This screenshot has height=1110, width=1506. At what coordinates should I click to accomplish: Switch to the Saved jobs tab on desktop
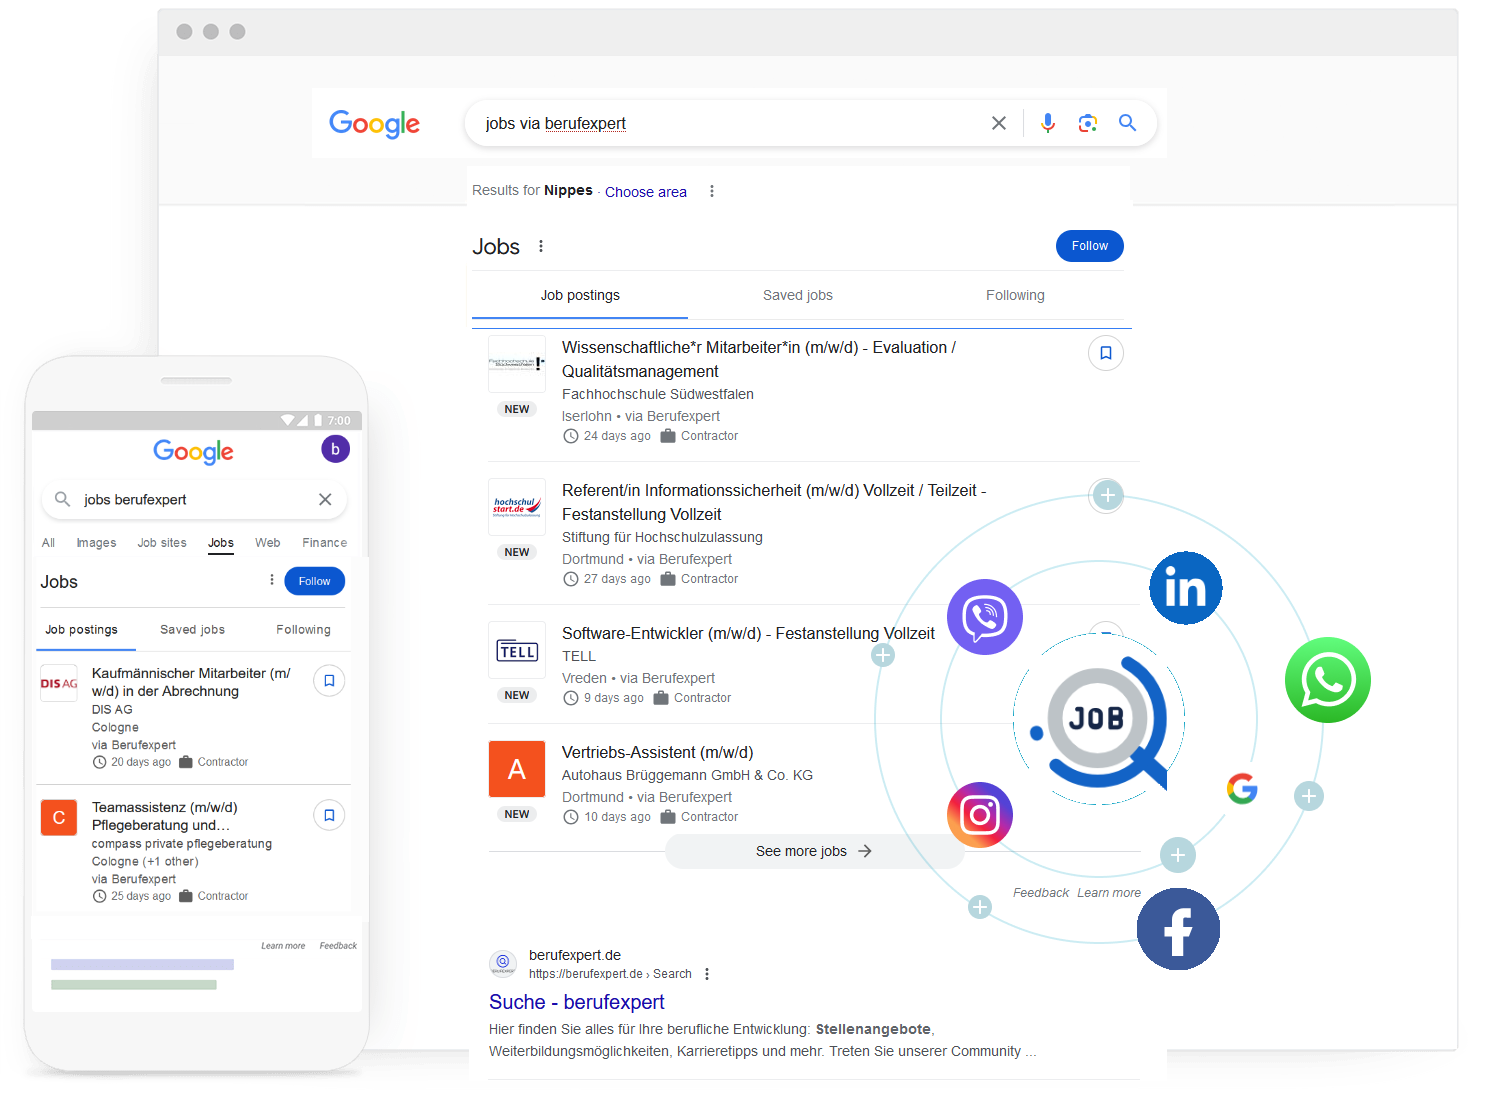[x=798, y=295]
